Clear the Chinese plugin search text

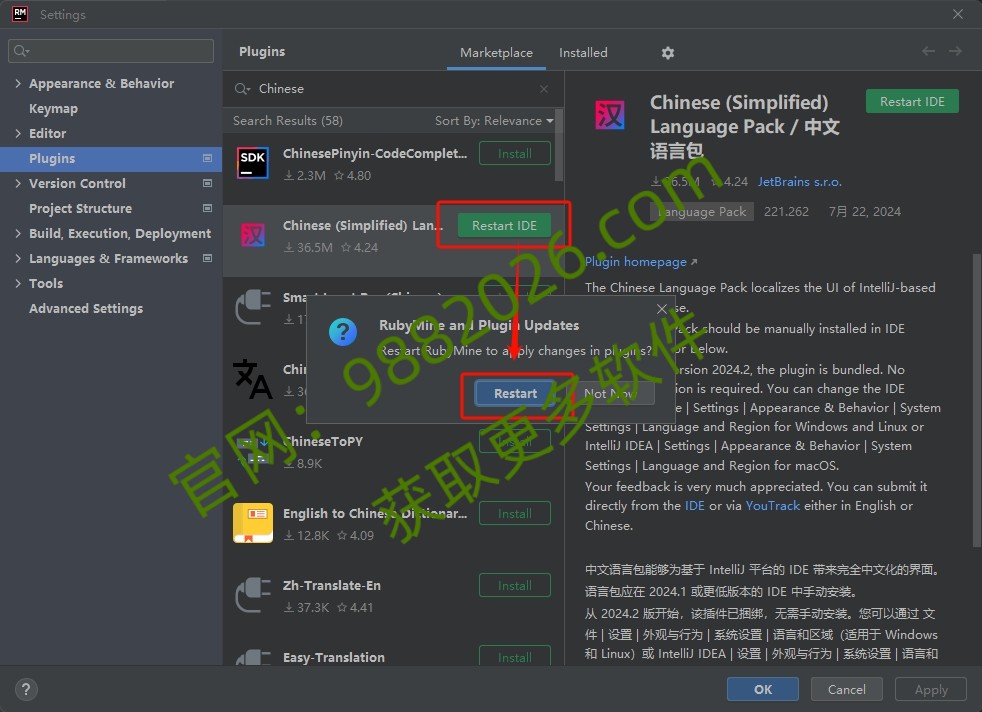544,89
